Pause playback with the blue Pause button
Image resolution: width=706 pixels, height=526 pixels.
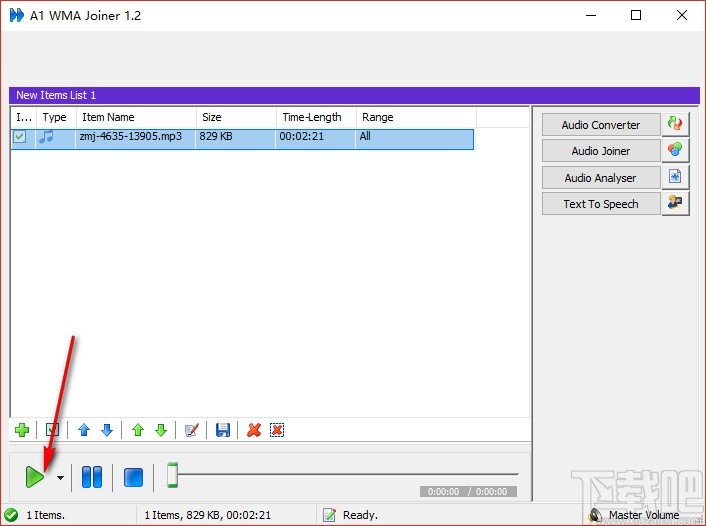92,477
